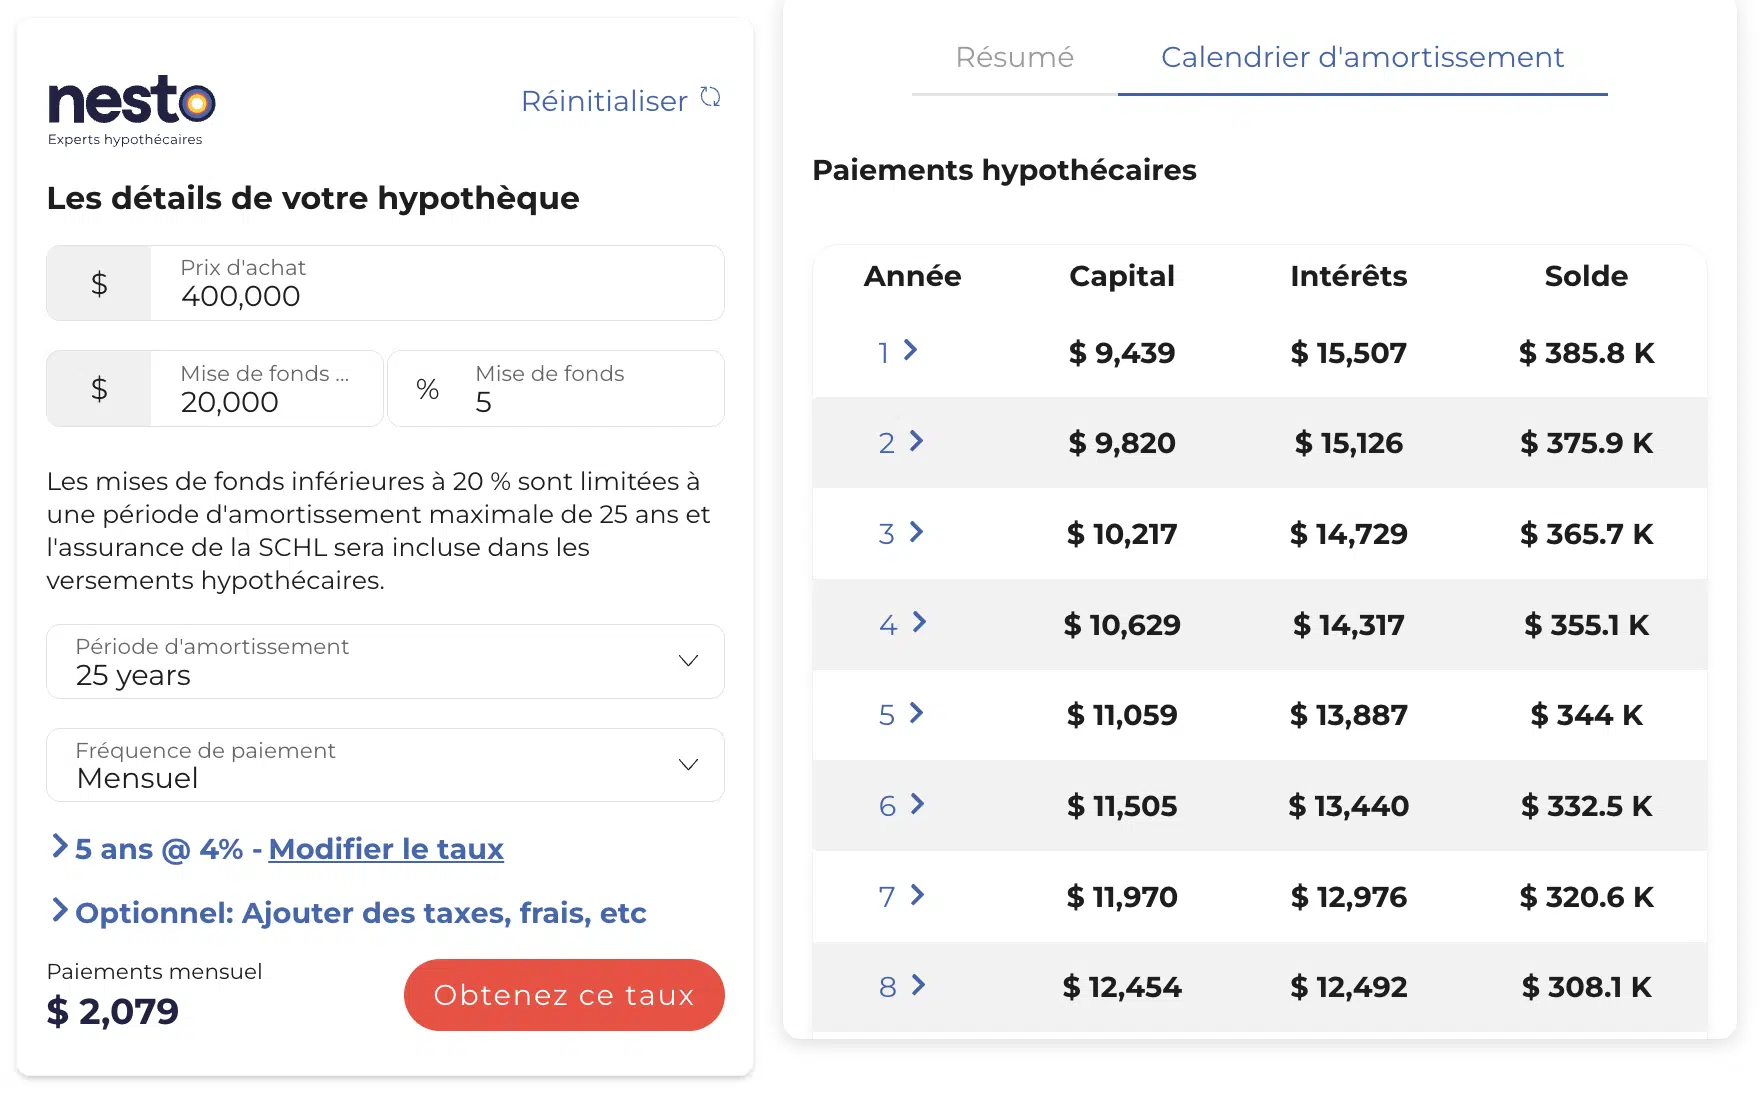Expand year 4 row chevron
This screenshot has width=1762, height=1094.
click(x=919, y=623)
